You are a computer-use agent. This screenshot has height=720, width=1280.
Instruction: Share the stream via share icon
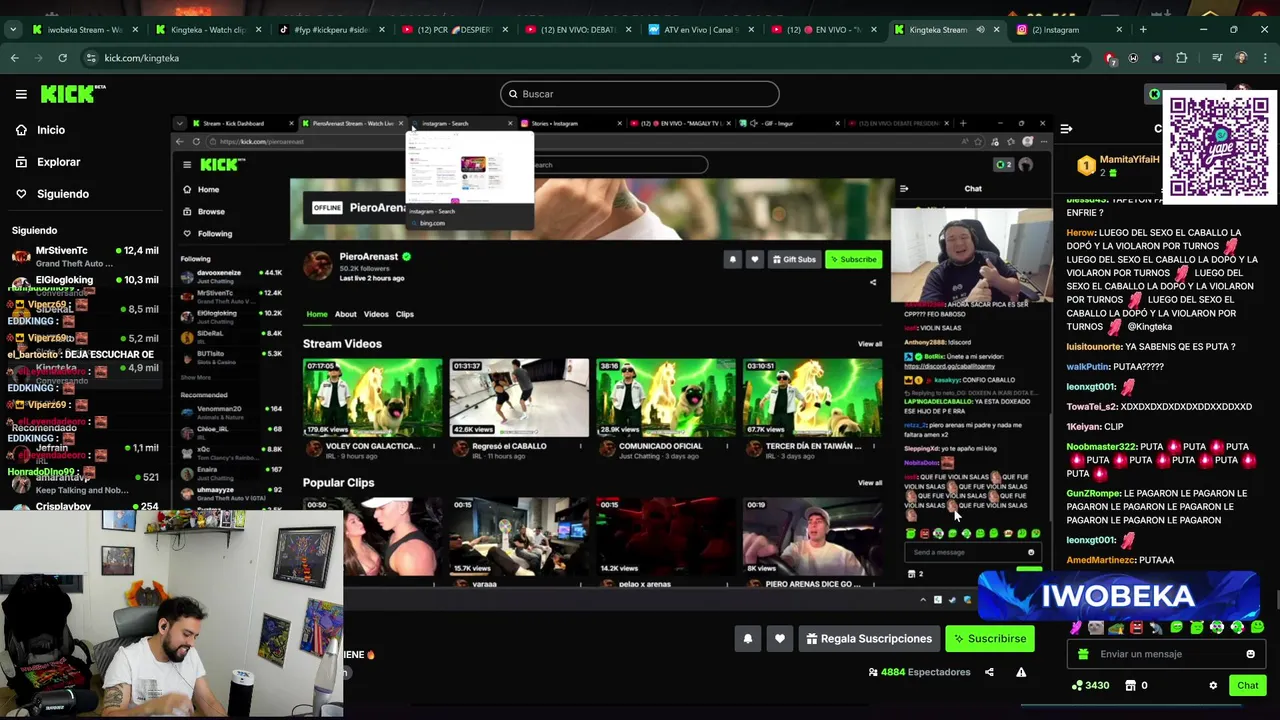pos(989,672)
